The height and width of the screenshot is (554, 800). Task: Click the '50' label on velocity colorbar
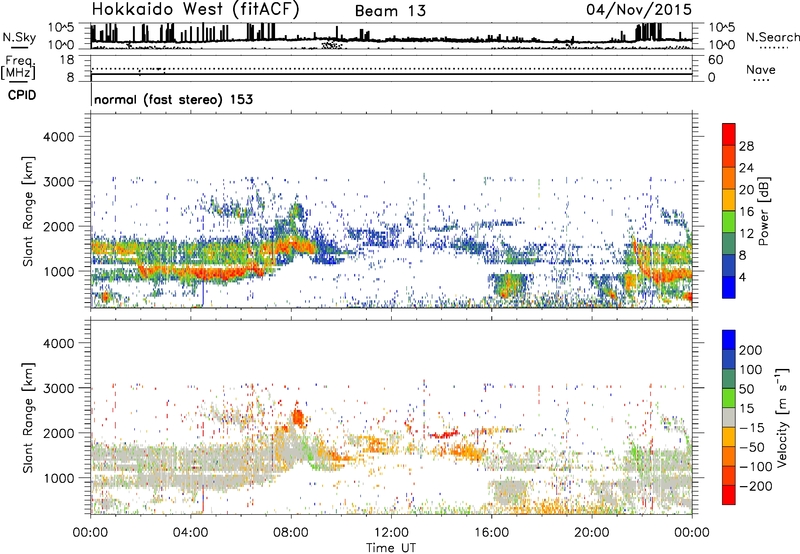coord(747,389)
